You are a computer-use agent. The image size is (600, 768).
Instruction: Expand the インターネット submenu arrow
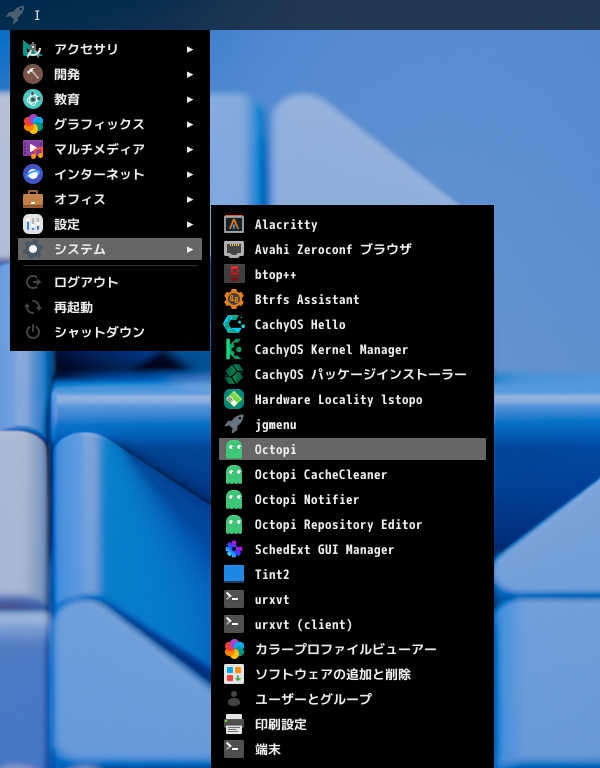[190, 174]
